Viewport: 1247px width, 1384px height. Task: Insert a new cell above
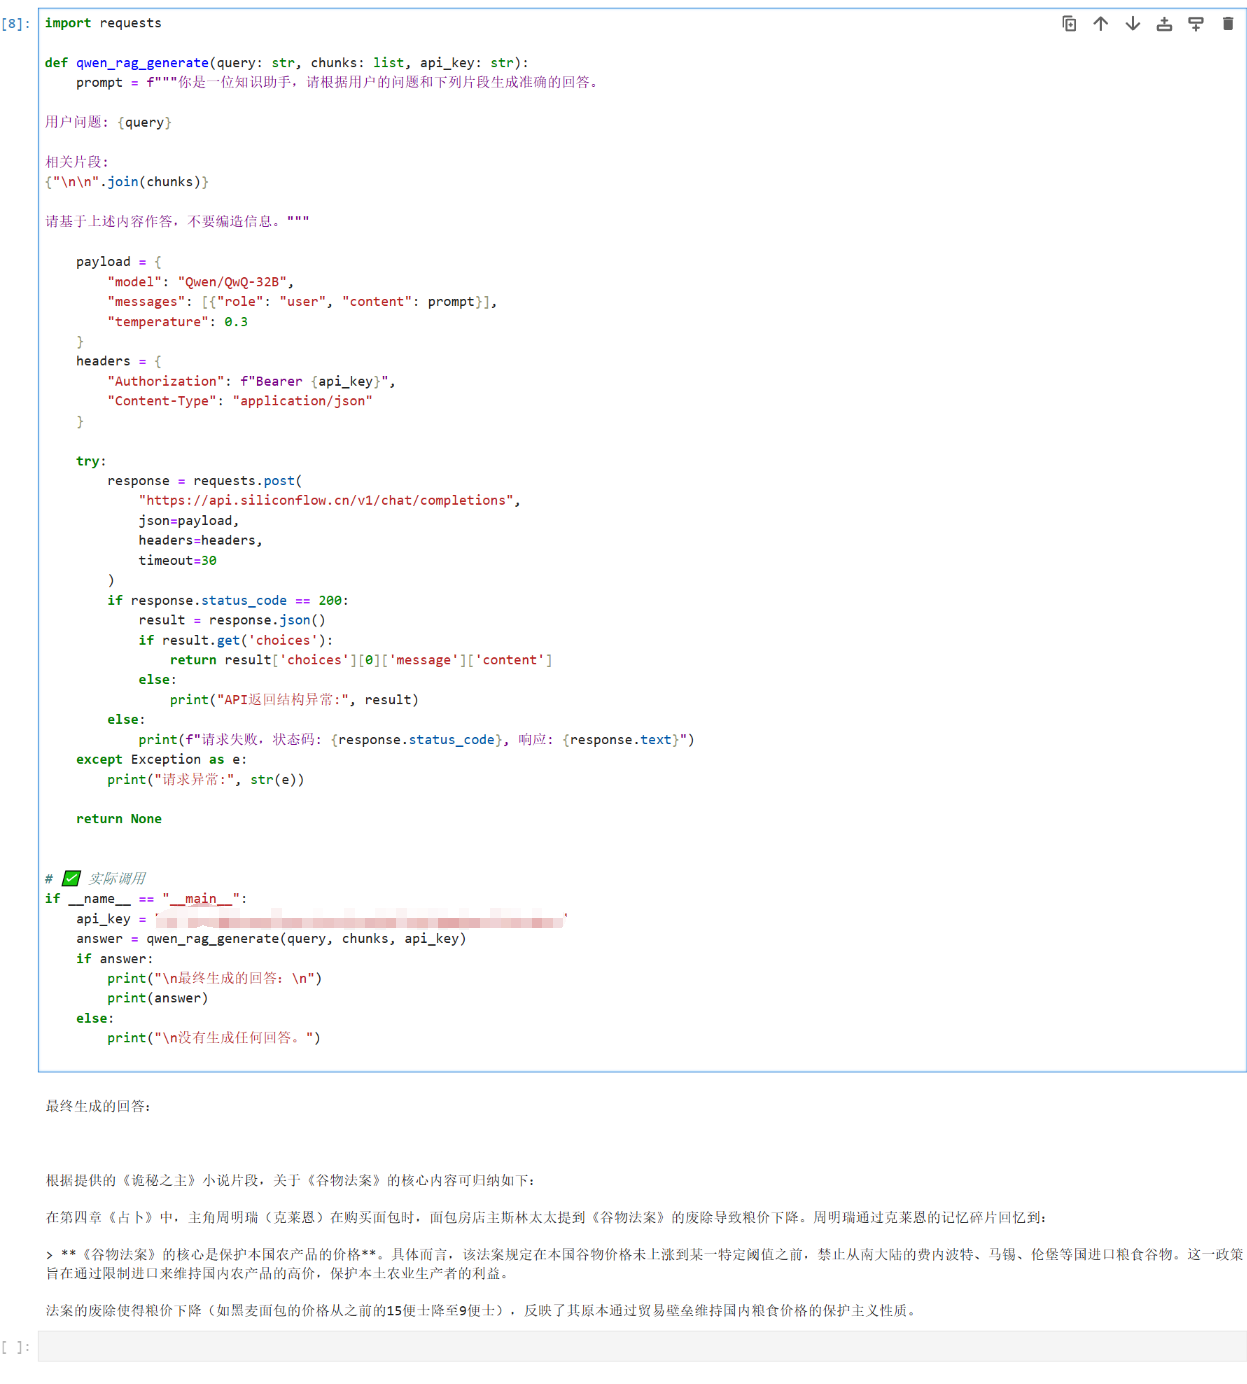[x=1164, y=24]
